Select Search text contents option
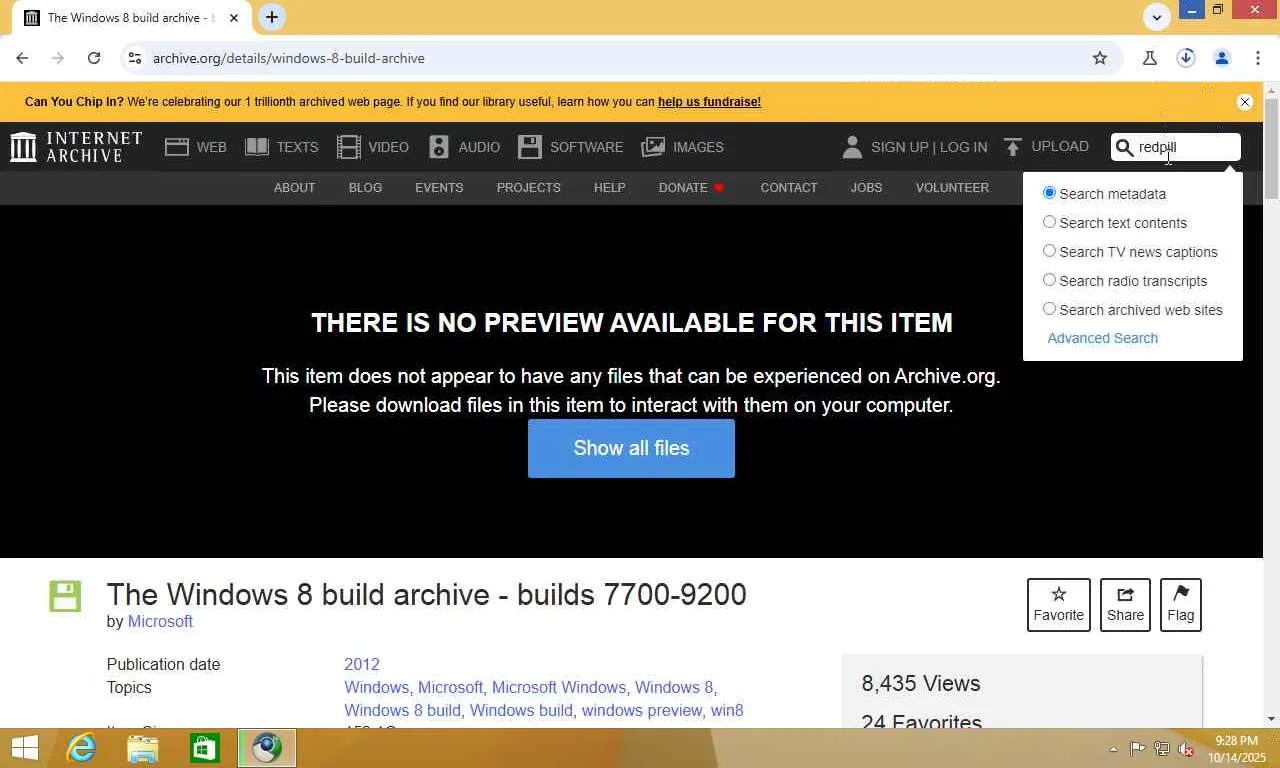The image size is (1280, 768). click(x=1049, y=222)
